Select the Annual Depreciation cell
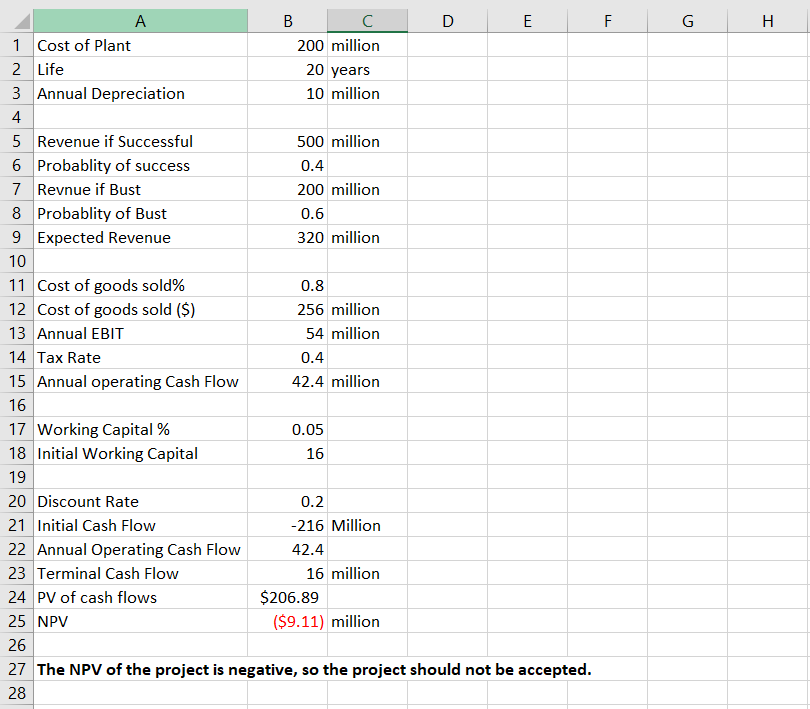This screenshot has width=810, height=709. coord(140,93)
